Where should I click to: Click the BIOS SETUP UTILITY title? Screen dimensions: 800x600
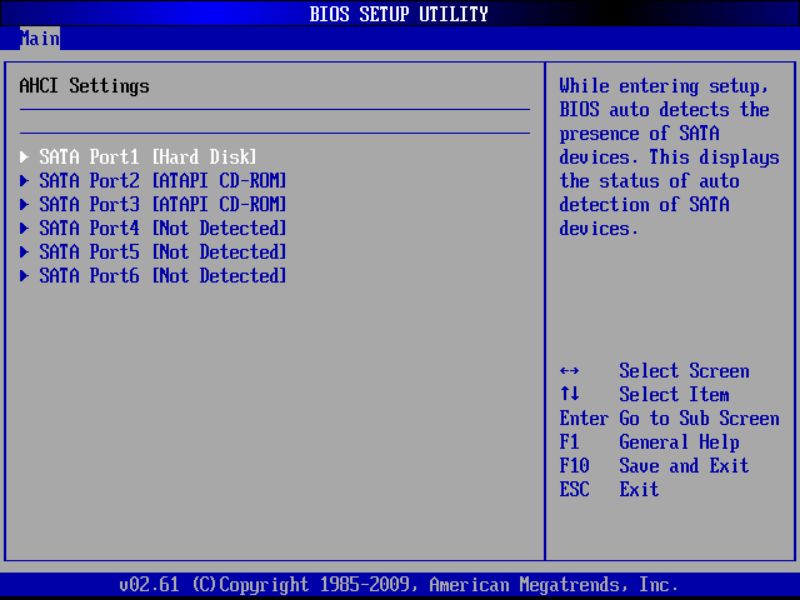coord(399,14)
